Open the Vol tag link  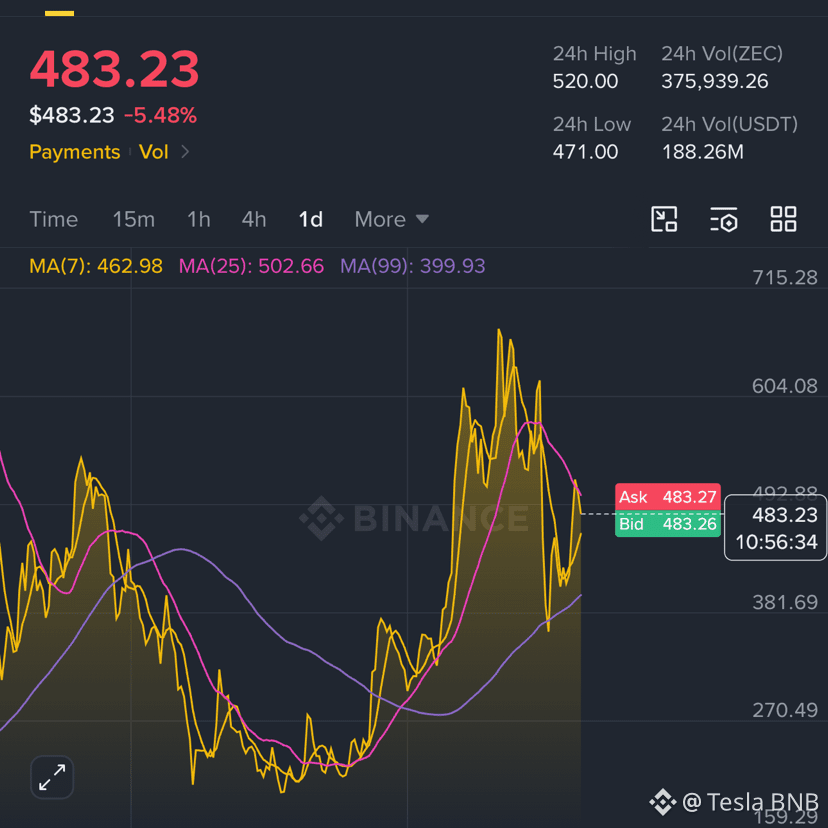tap(153, 152)
